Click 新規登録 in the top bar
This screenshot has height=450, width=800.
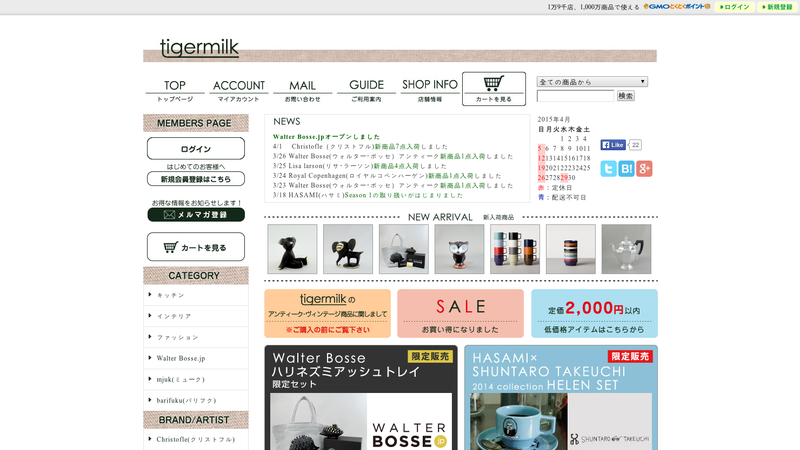coord(777,7)
